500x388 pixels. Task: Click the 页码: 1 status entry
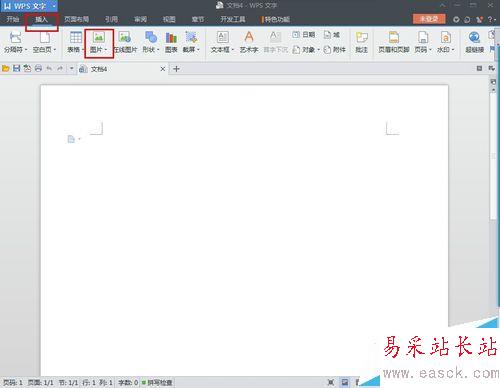[x=13, y=382]
